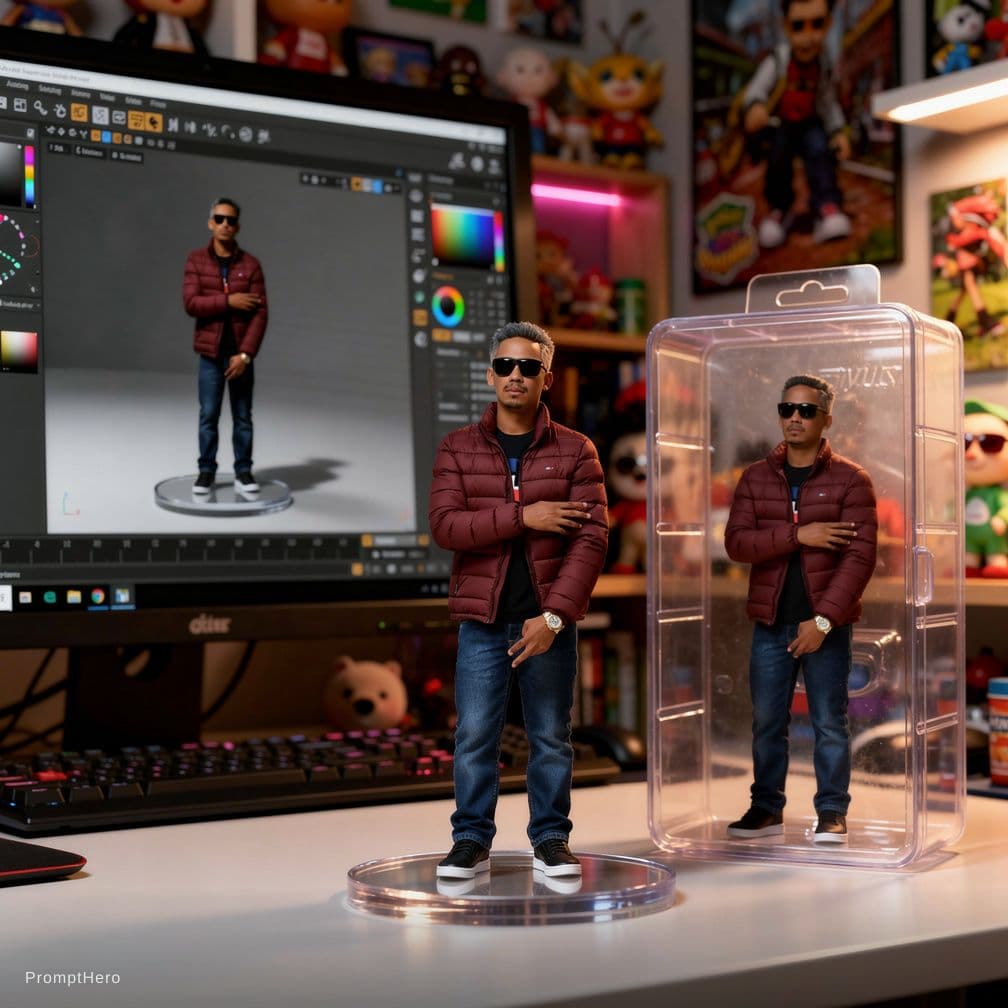Click the four-pane layout icon in the toolbar

[x=20, y=105]
